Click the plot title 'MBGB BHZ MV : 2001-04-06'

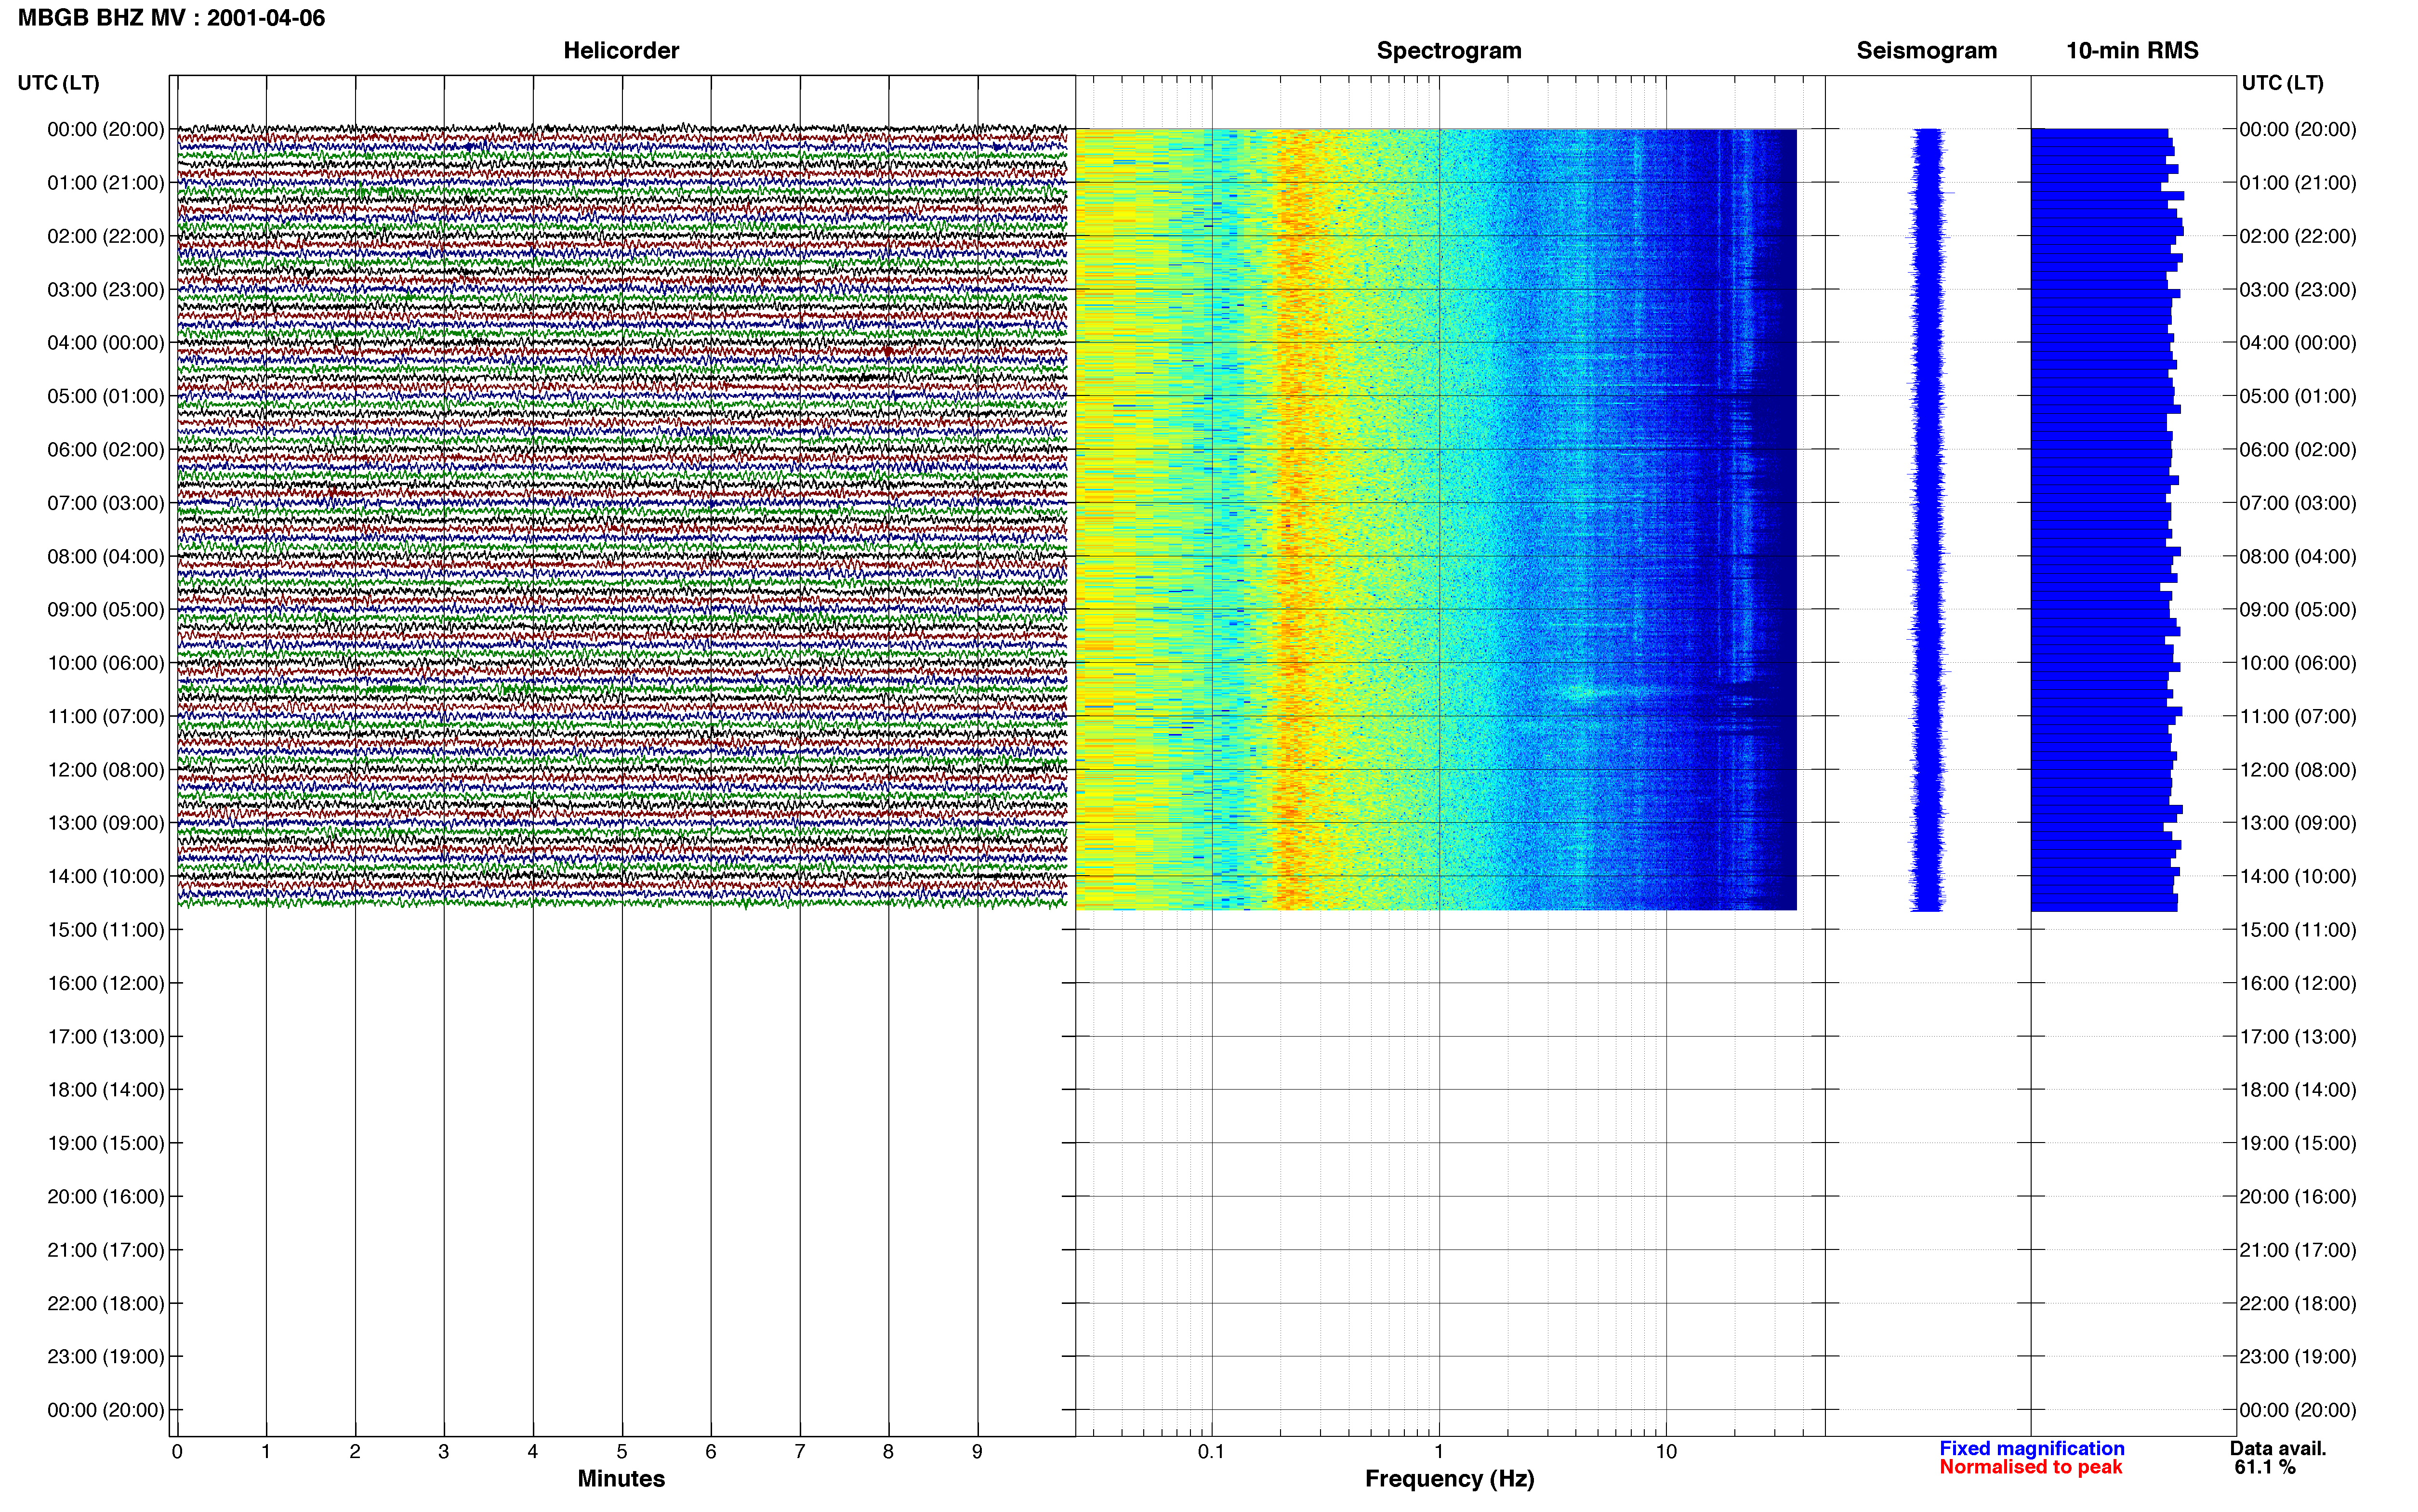(171, 18)
